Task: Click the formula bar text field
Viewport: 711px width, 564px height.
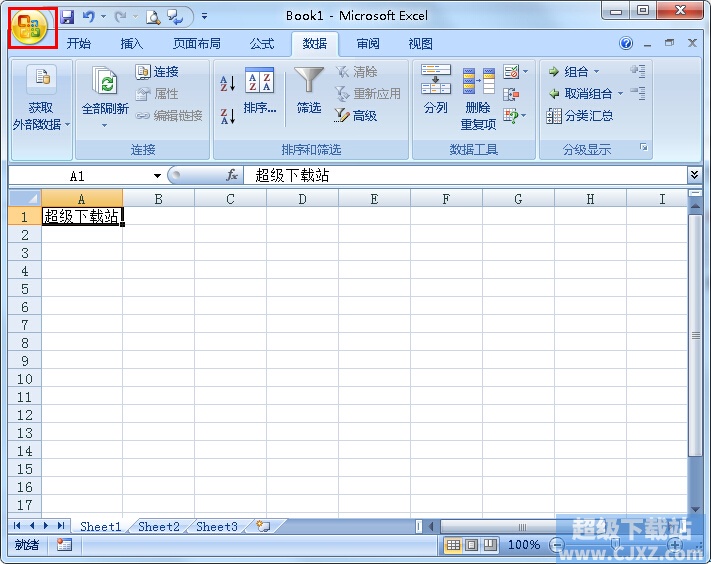Action: click(465, 175)
